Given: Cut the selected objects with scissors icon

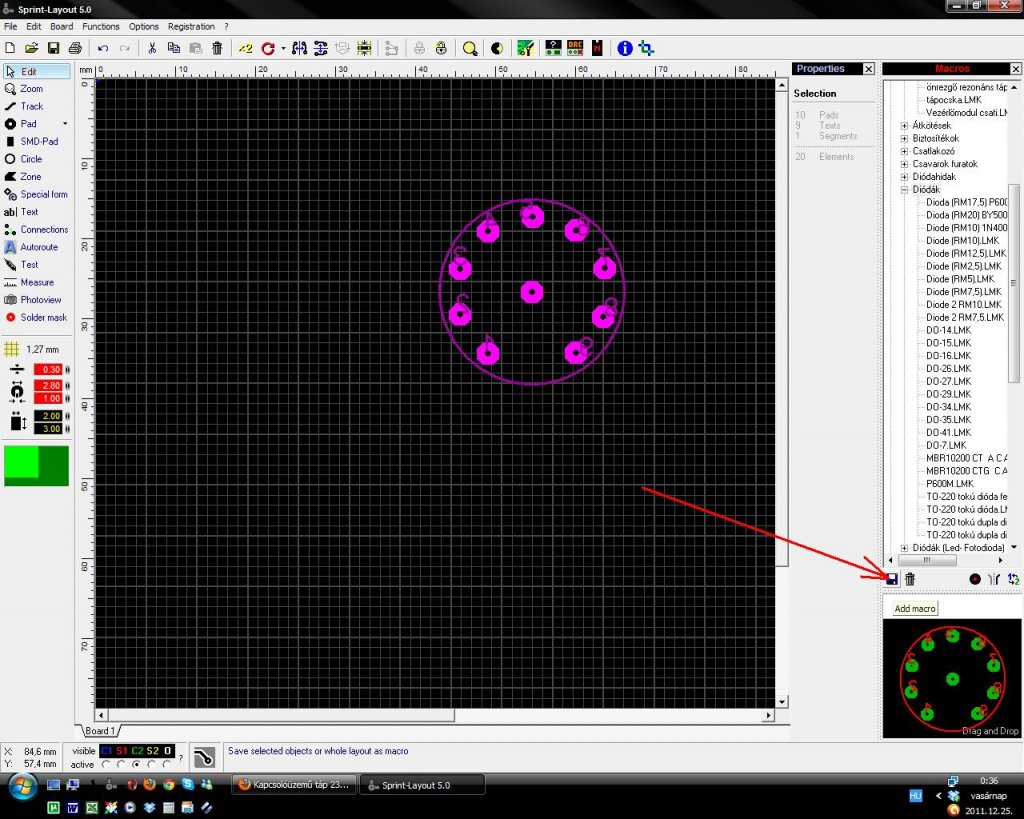Looking at the screenshot, I should click(x=152, y=48).
